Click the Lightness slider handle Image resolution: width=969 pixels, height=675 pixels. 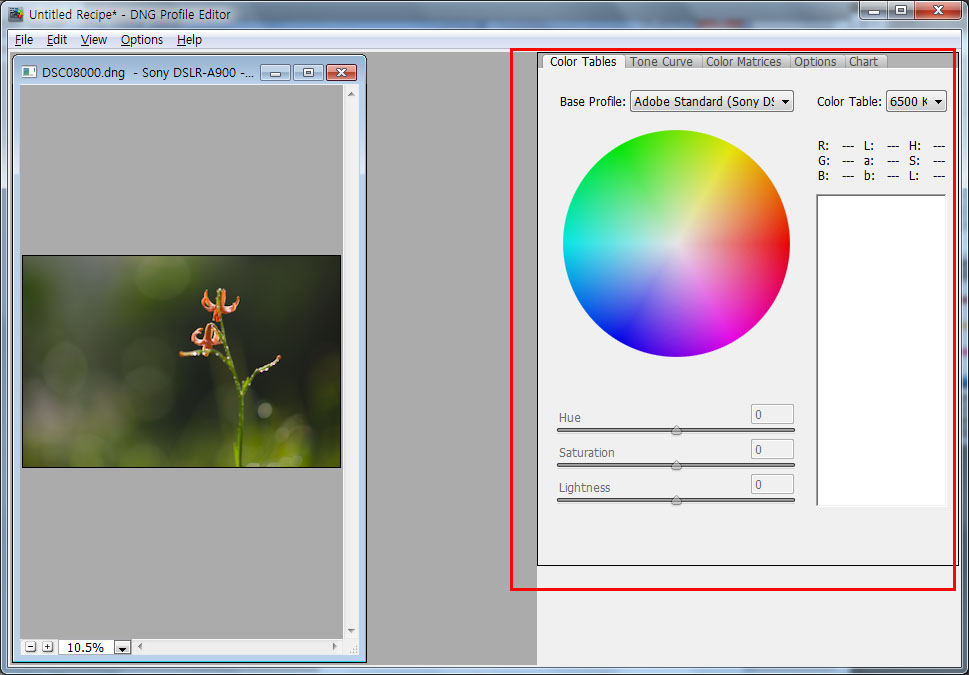click(x=676, y=500)
